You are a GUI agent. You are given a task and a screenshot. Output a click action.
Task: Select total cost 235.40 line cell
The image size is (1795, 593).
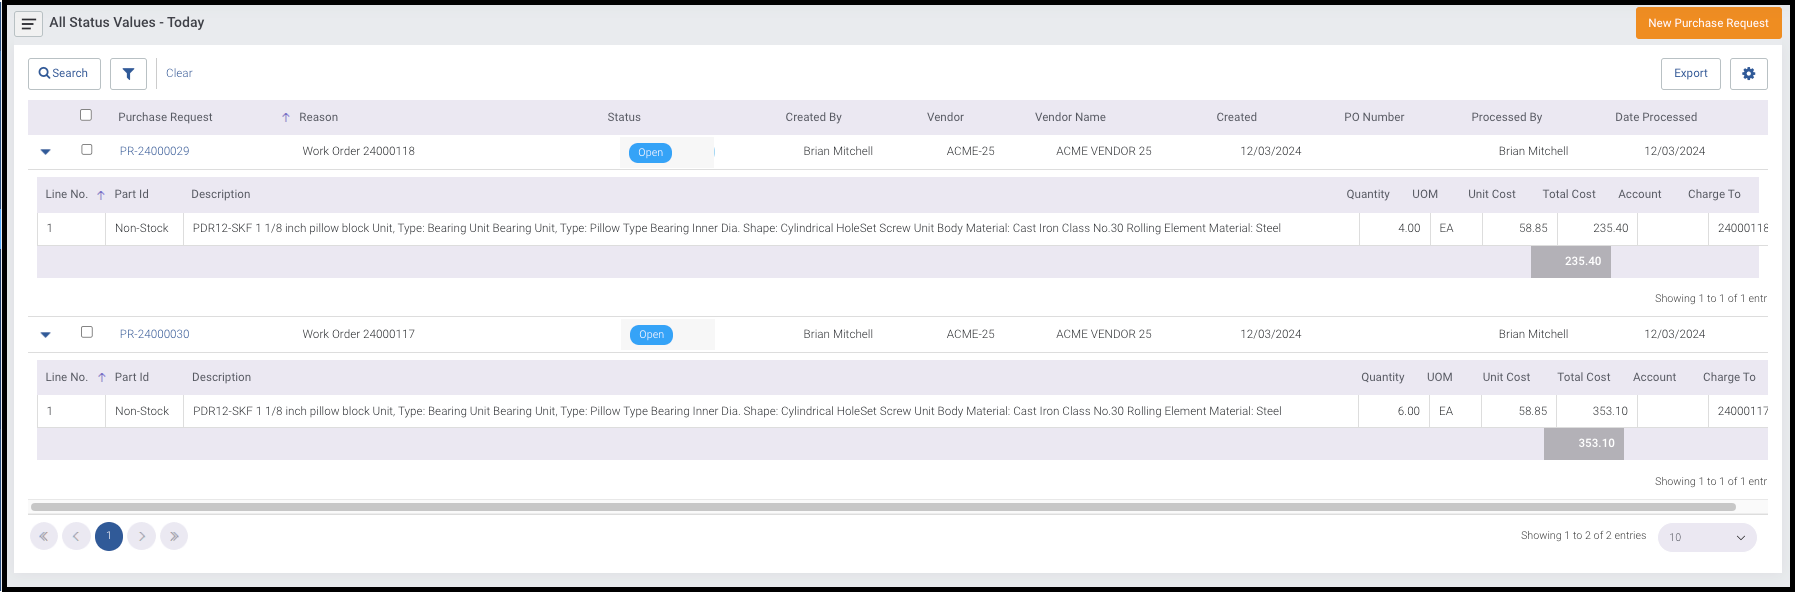[x=1597, y=228]
